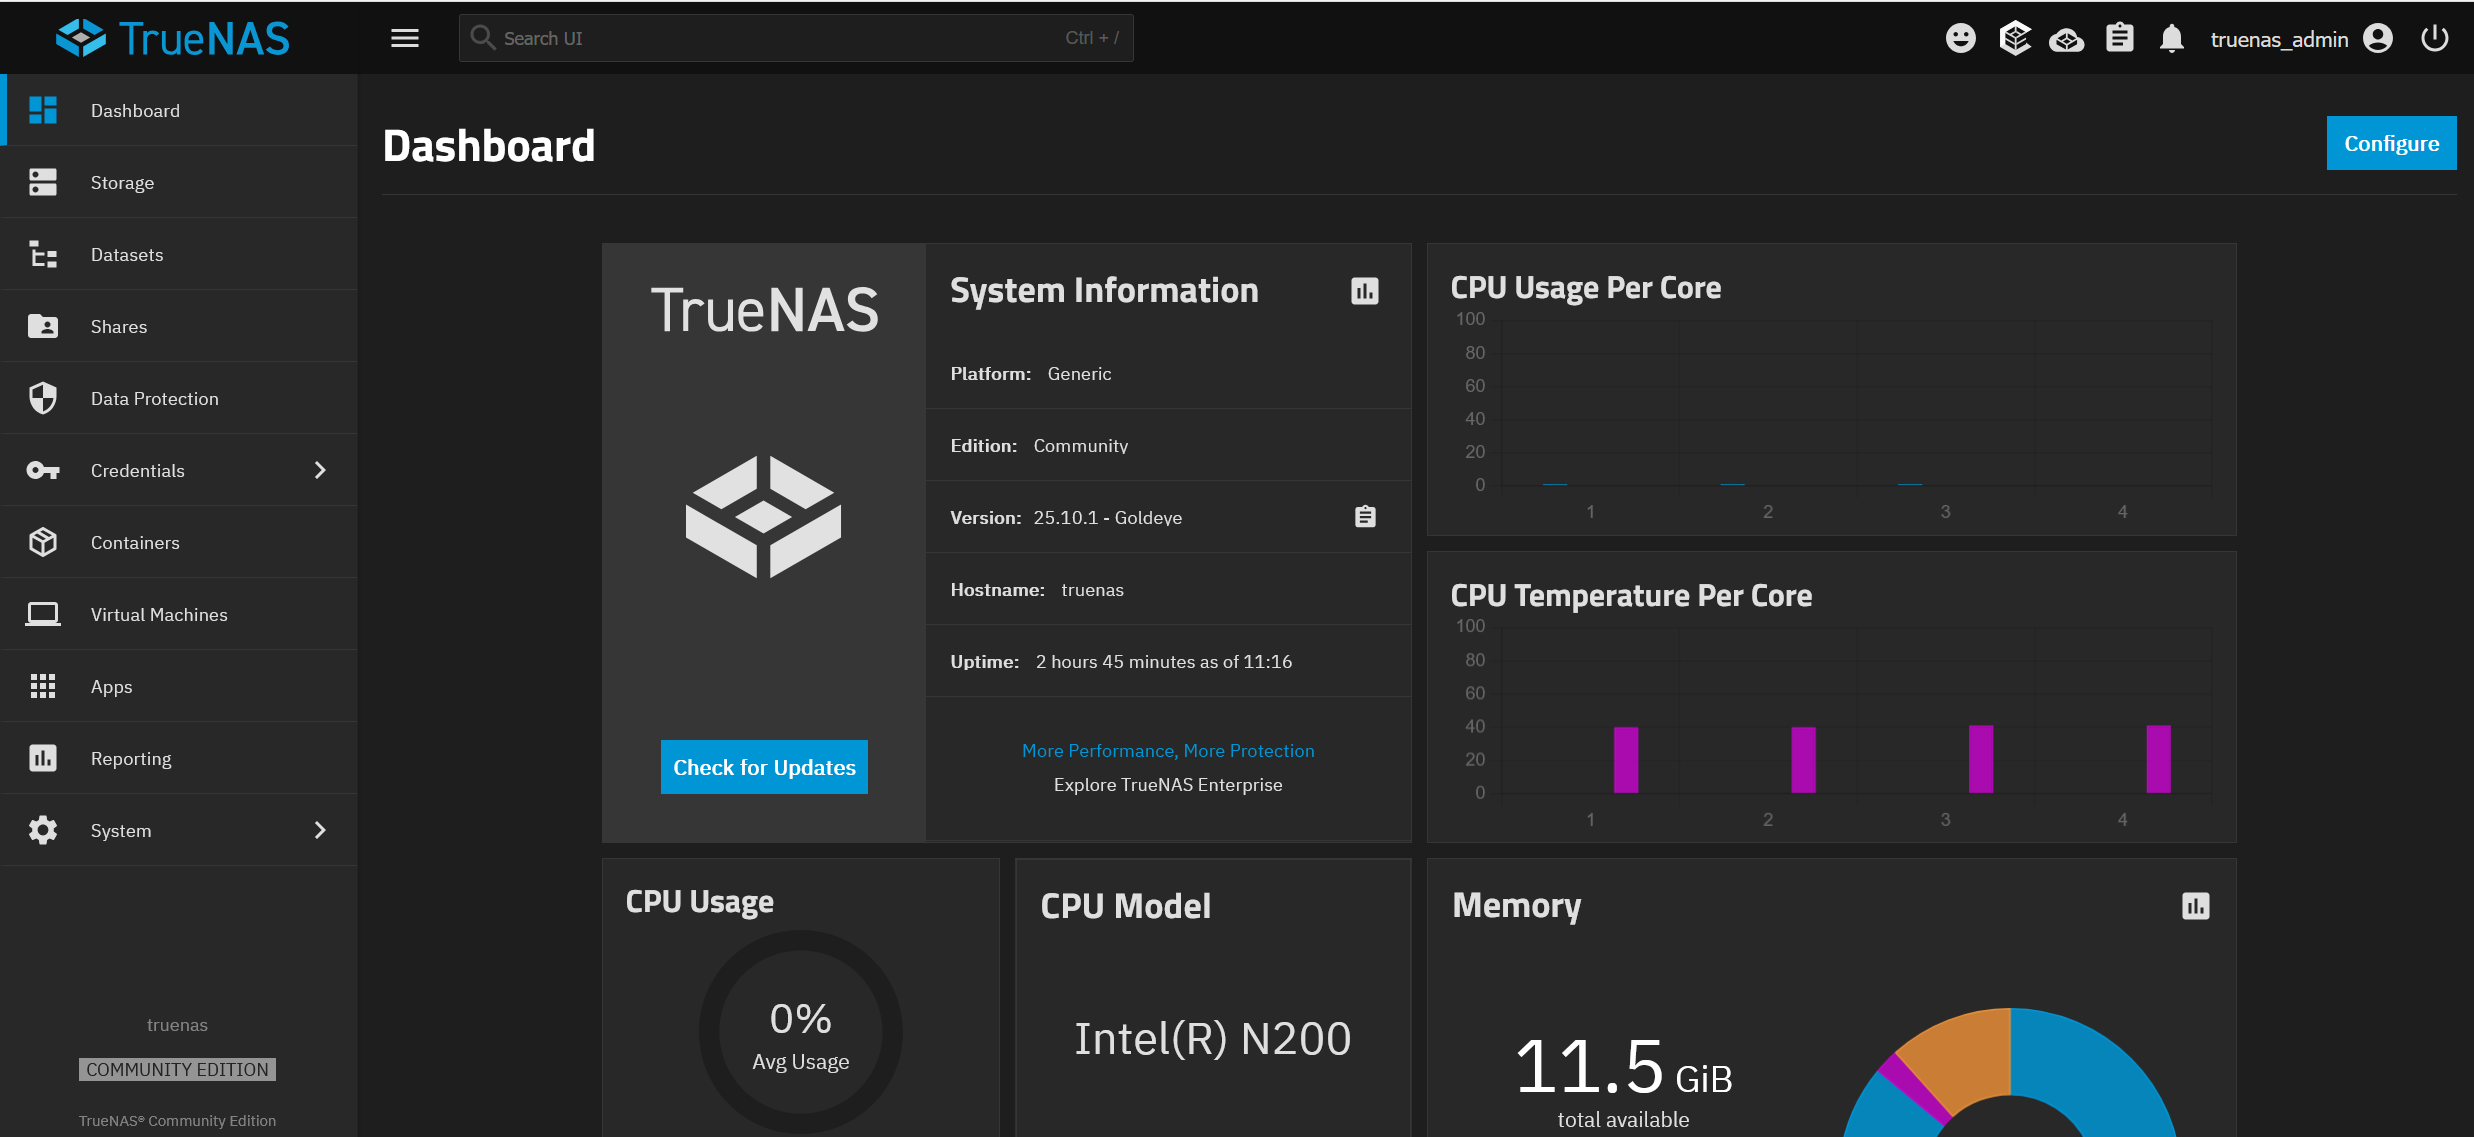This screenshot has width=2474, height=1137.
Task: Toggle the sidebar with hamburger menu icon
Action: point(405,38)
